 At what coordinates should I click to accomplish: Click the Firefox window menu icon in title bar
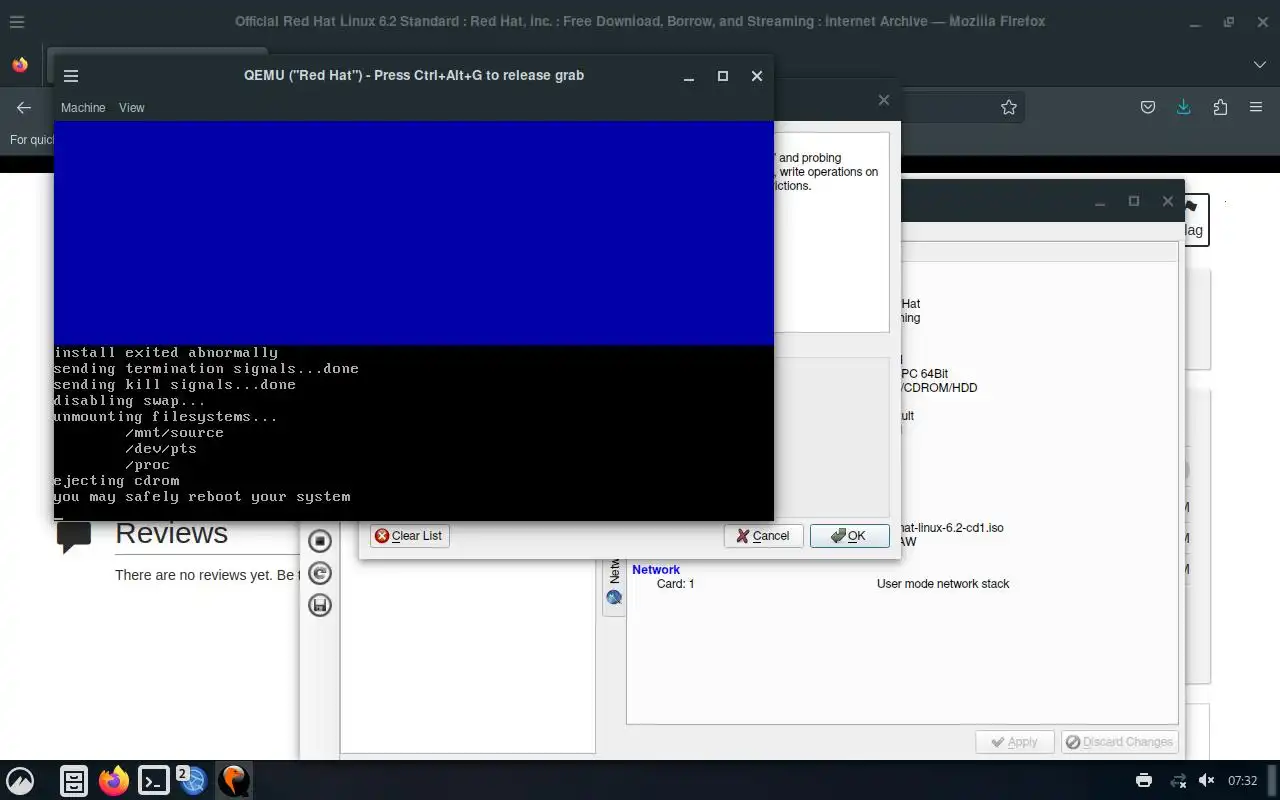click(17, 21)
